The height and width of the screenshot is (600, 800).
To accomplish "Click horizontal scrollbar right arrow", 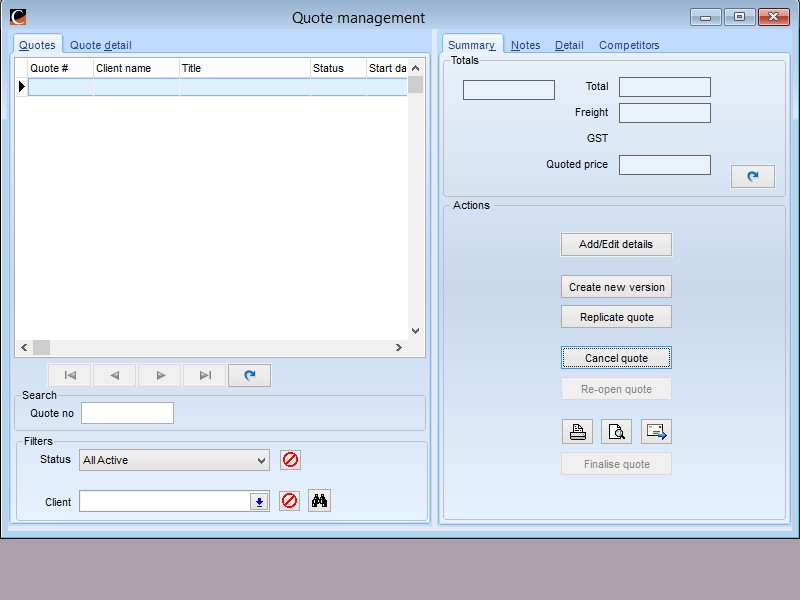I will click(x=399, y=347).
